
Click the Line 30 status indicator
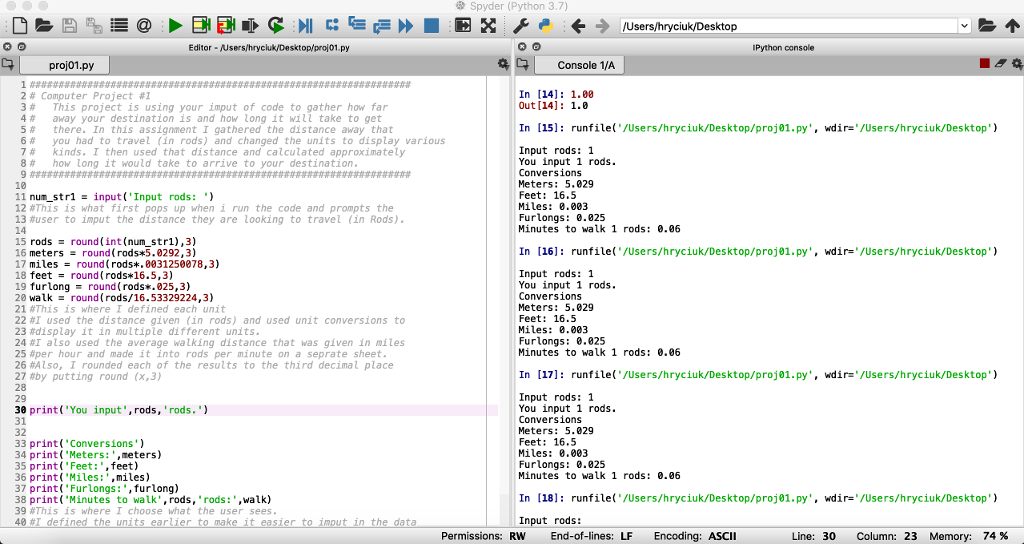tap(813, 536)
